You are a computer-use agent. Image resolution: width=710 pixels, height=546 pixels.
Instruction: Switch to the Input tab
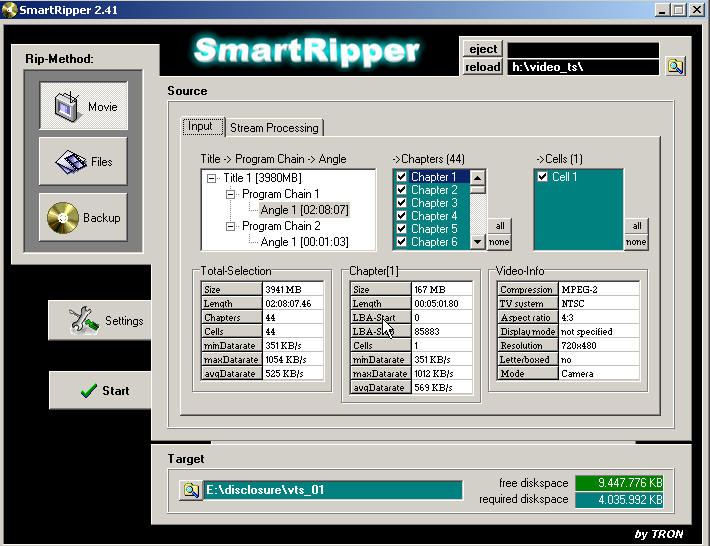click(x=203, y=126)
